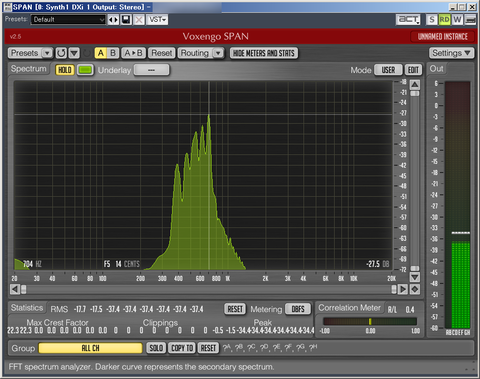The width and height of the screenshot is (480, 379).
Task: Open the Metering DBFS selector
Action: pos(298,309)
